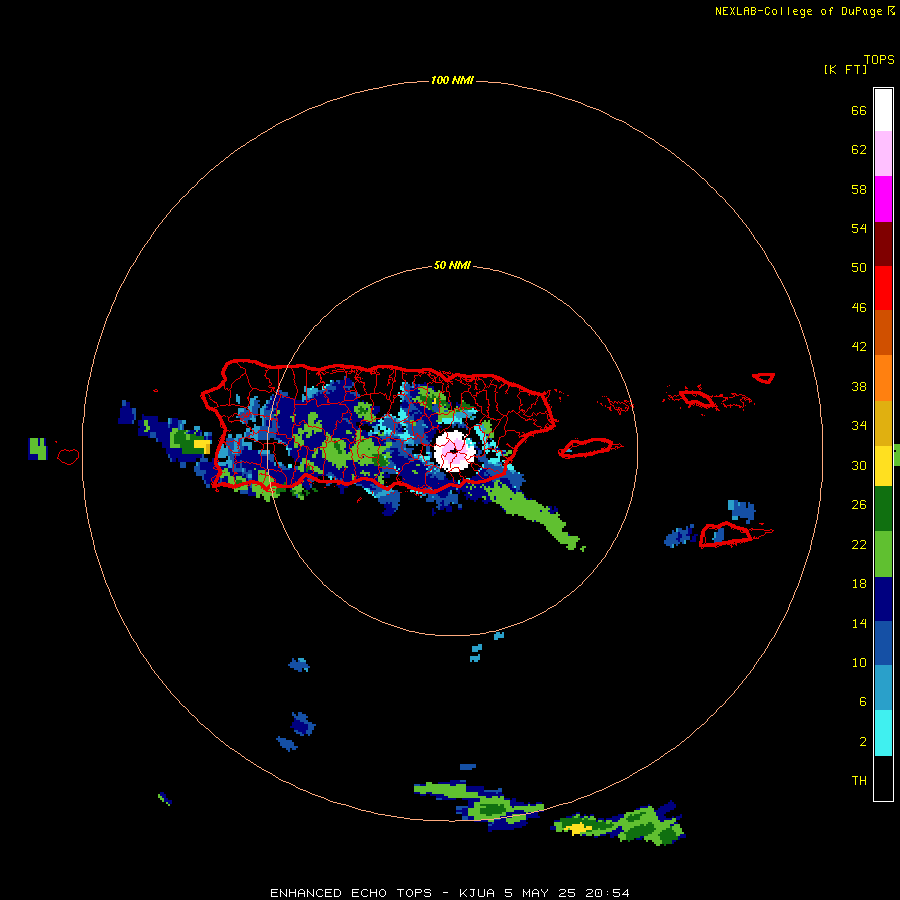This screenshot has height=900, width=900.
Task: Click the [K FT] units label
Action: (x=845, y=70)
